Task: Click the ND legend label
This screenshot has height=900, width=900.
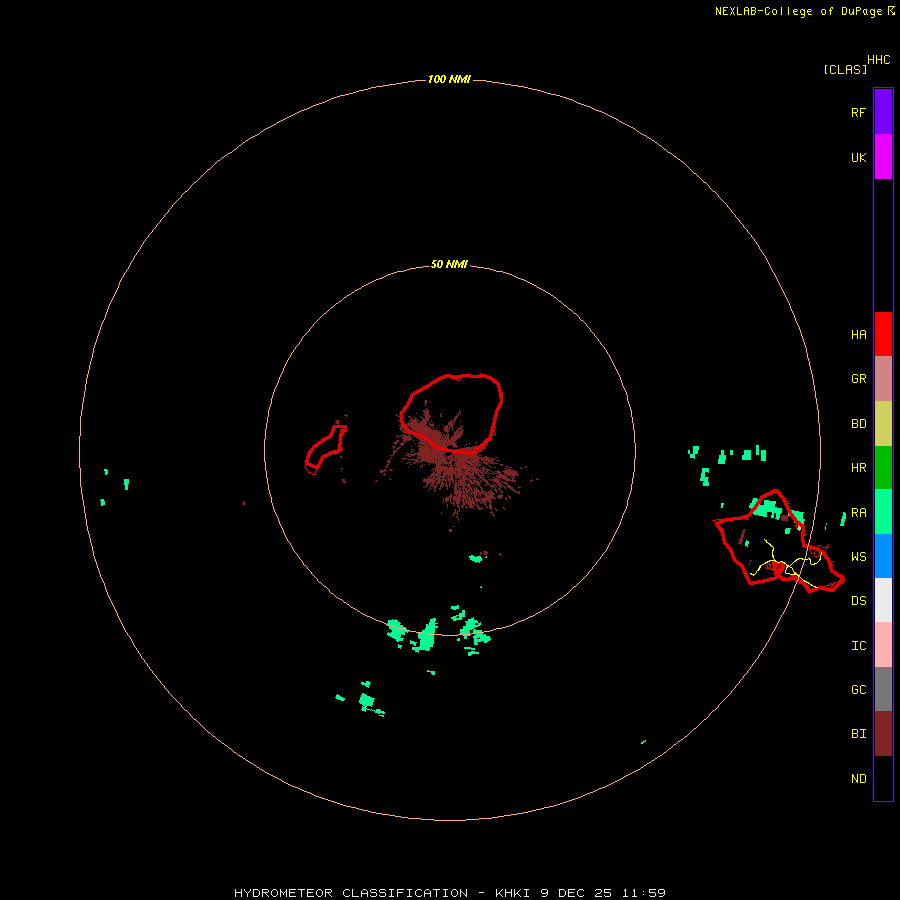Action: pyautogui.click(x=858, y=779)
